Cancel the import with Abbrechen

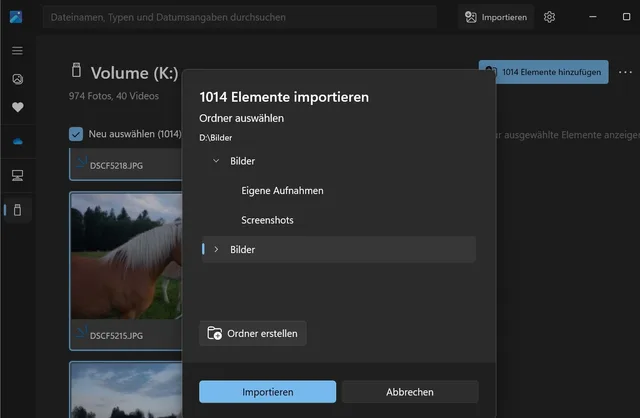(410, 392)
